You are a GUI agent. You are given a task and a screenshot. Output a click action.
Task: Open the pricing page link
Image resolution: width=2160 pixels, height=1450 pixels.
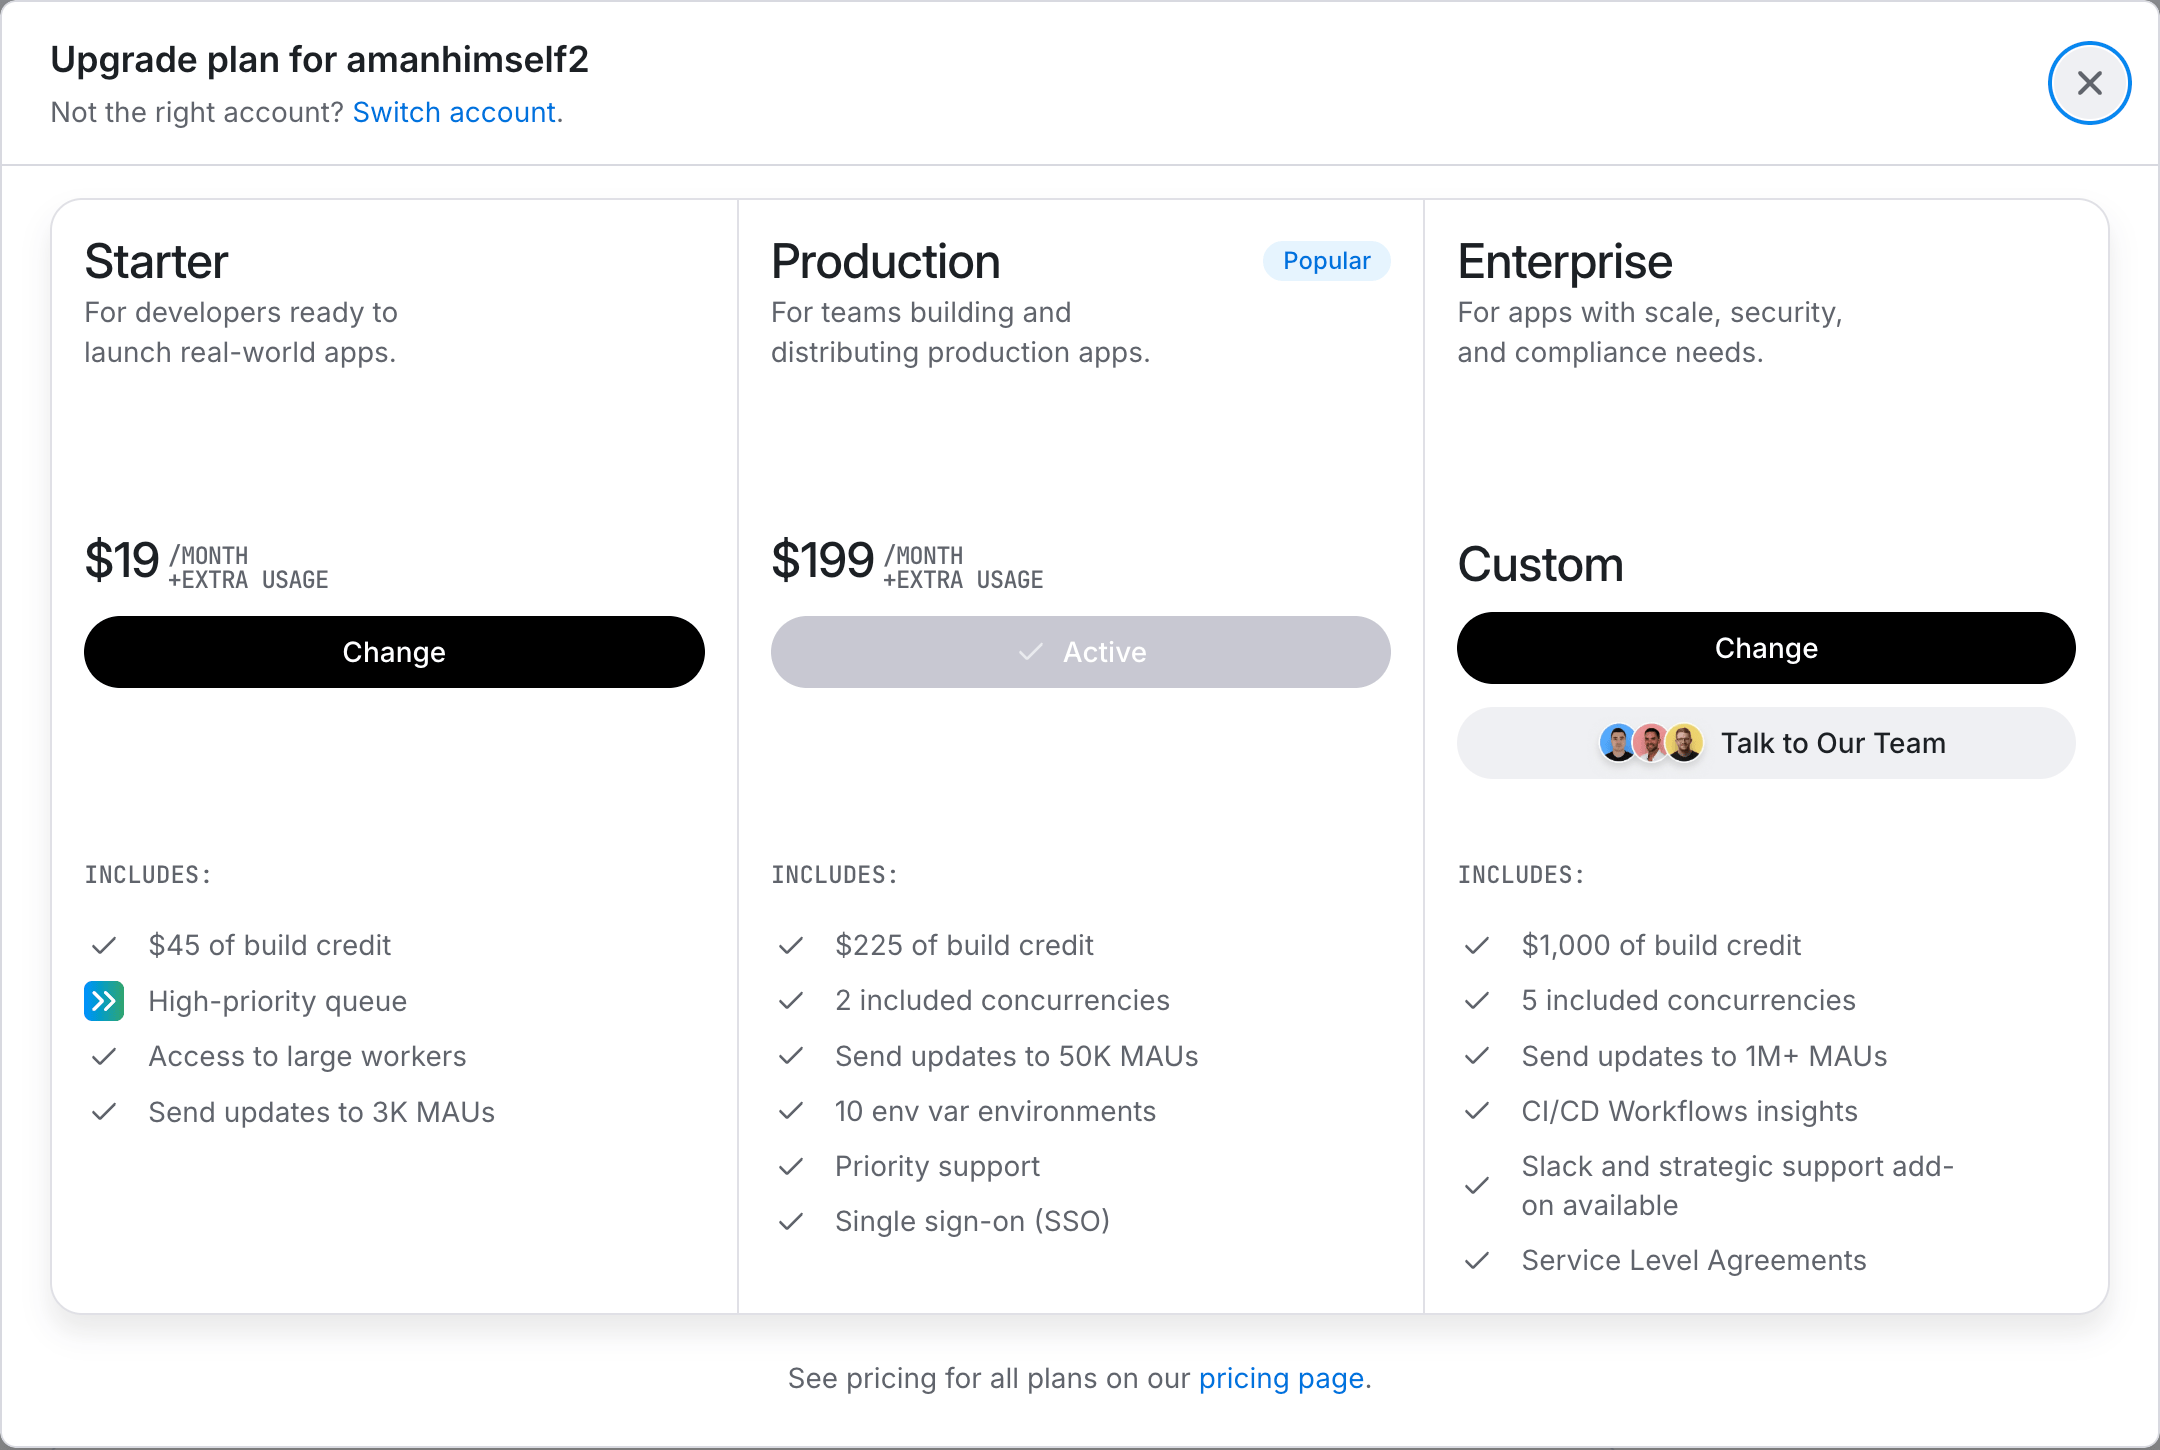click(1281, 1378)
